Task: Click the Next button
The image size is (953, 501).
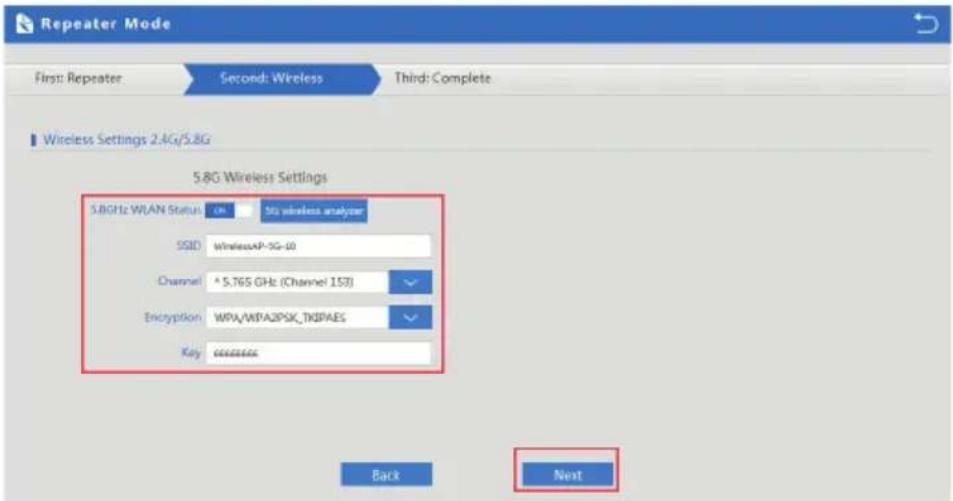Action: 568,475
